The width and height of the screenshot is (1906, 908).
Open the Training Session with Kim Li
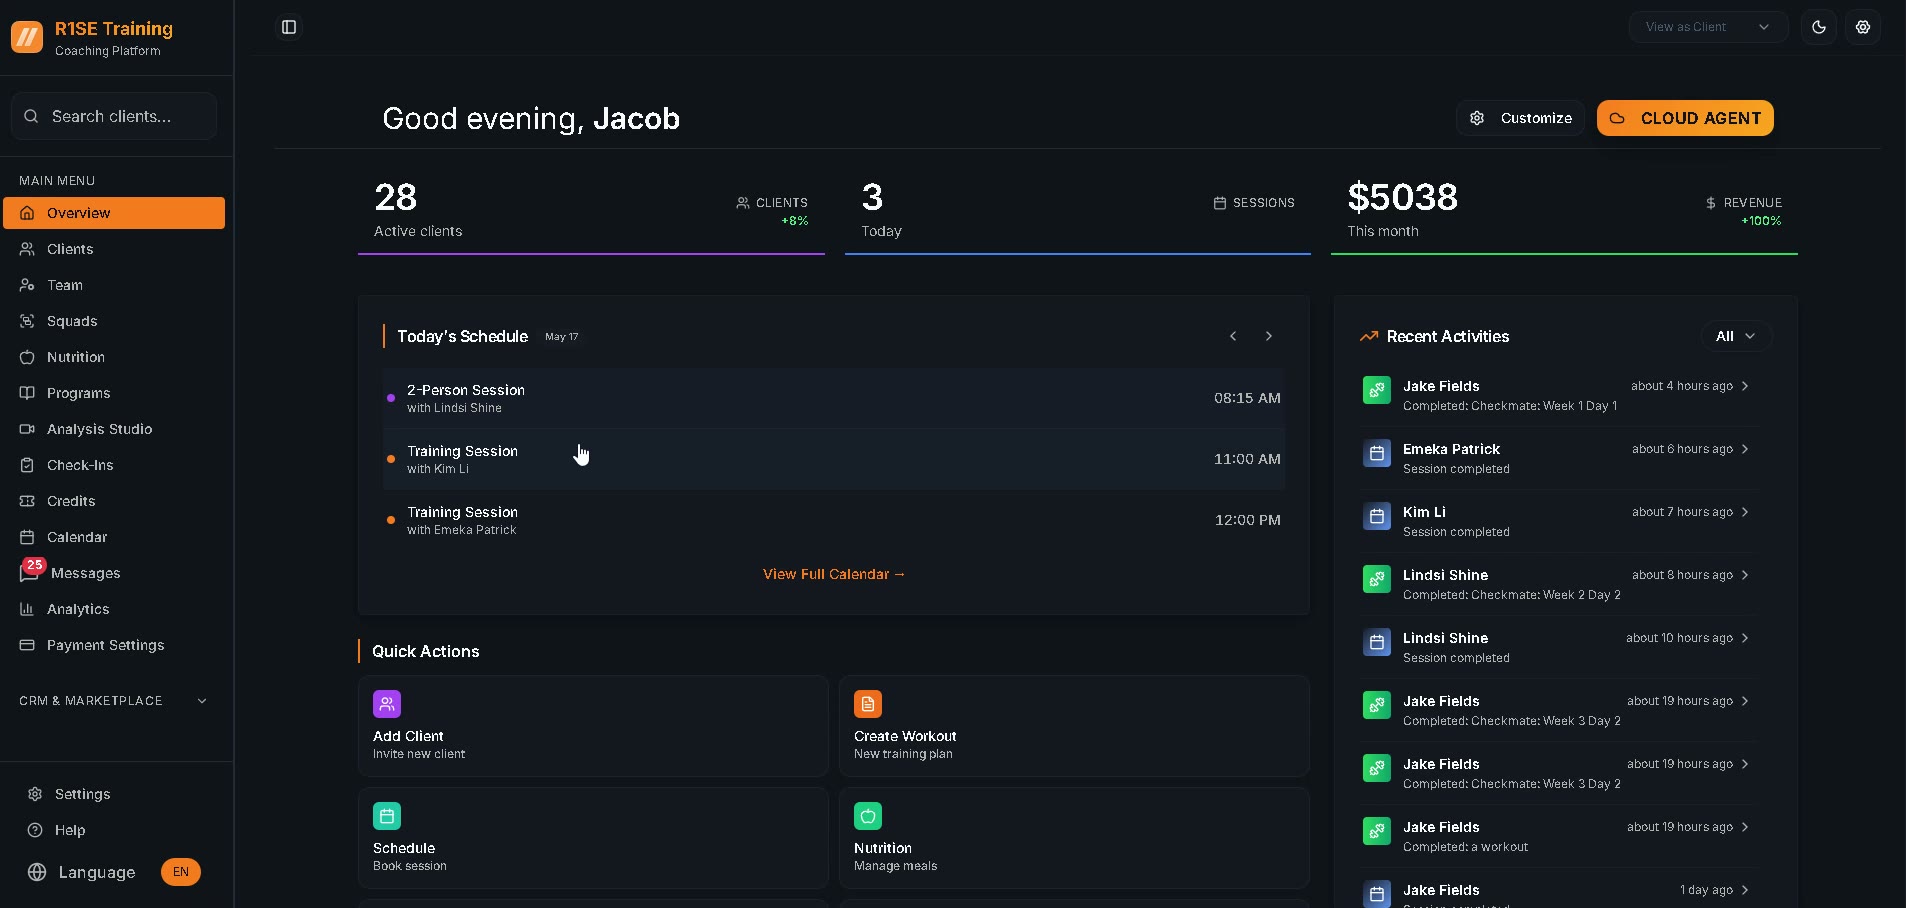[834, 459]
